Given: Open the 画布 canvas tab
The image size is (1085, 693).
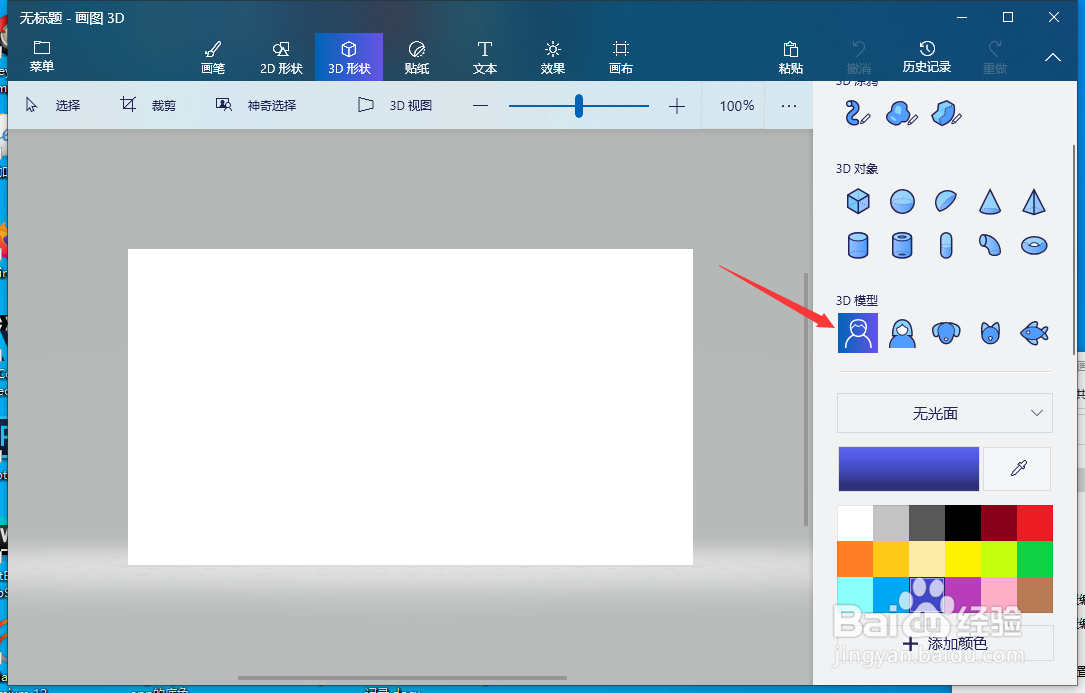Looking at the screenshot, I should pos(621,57).
